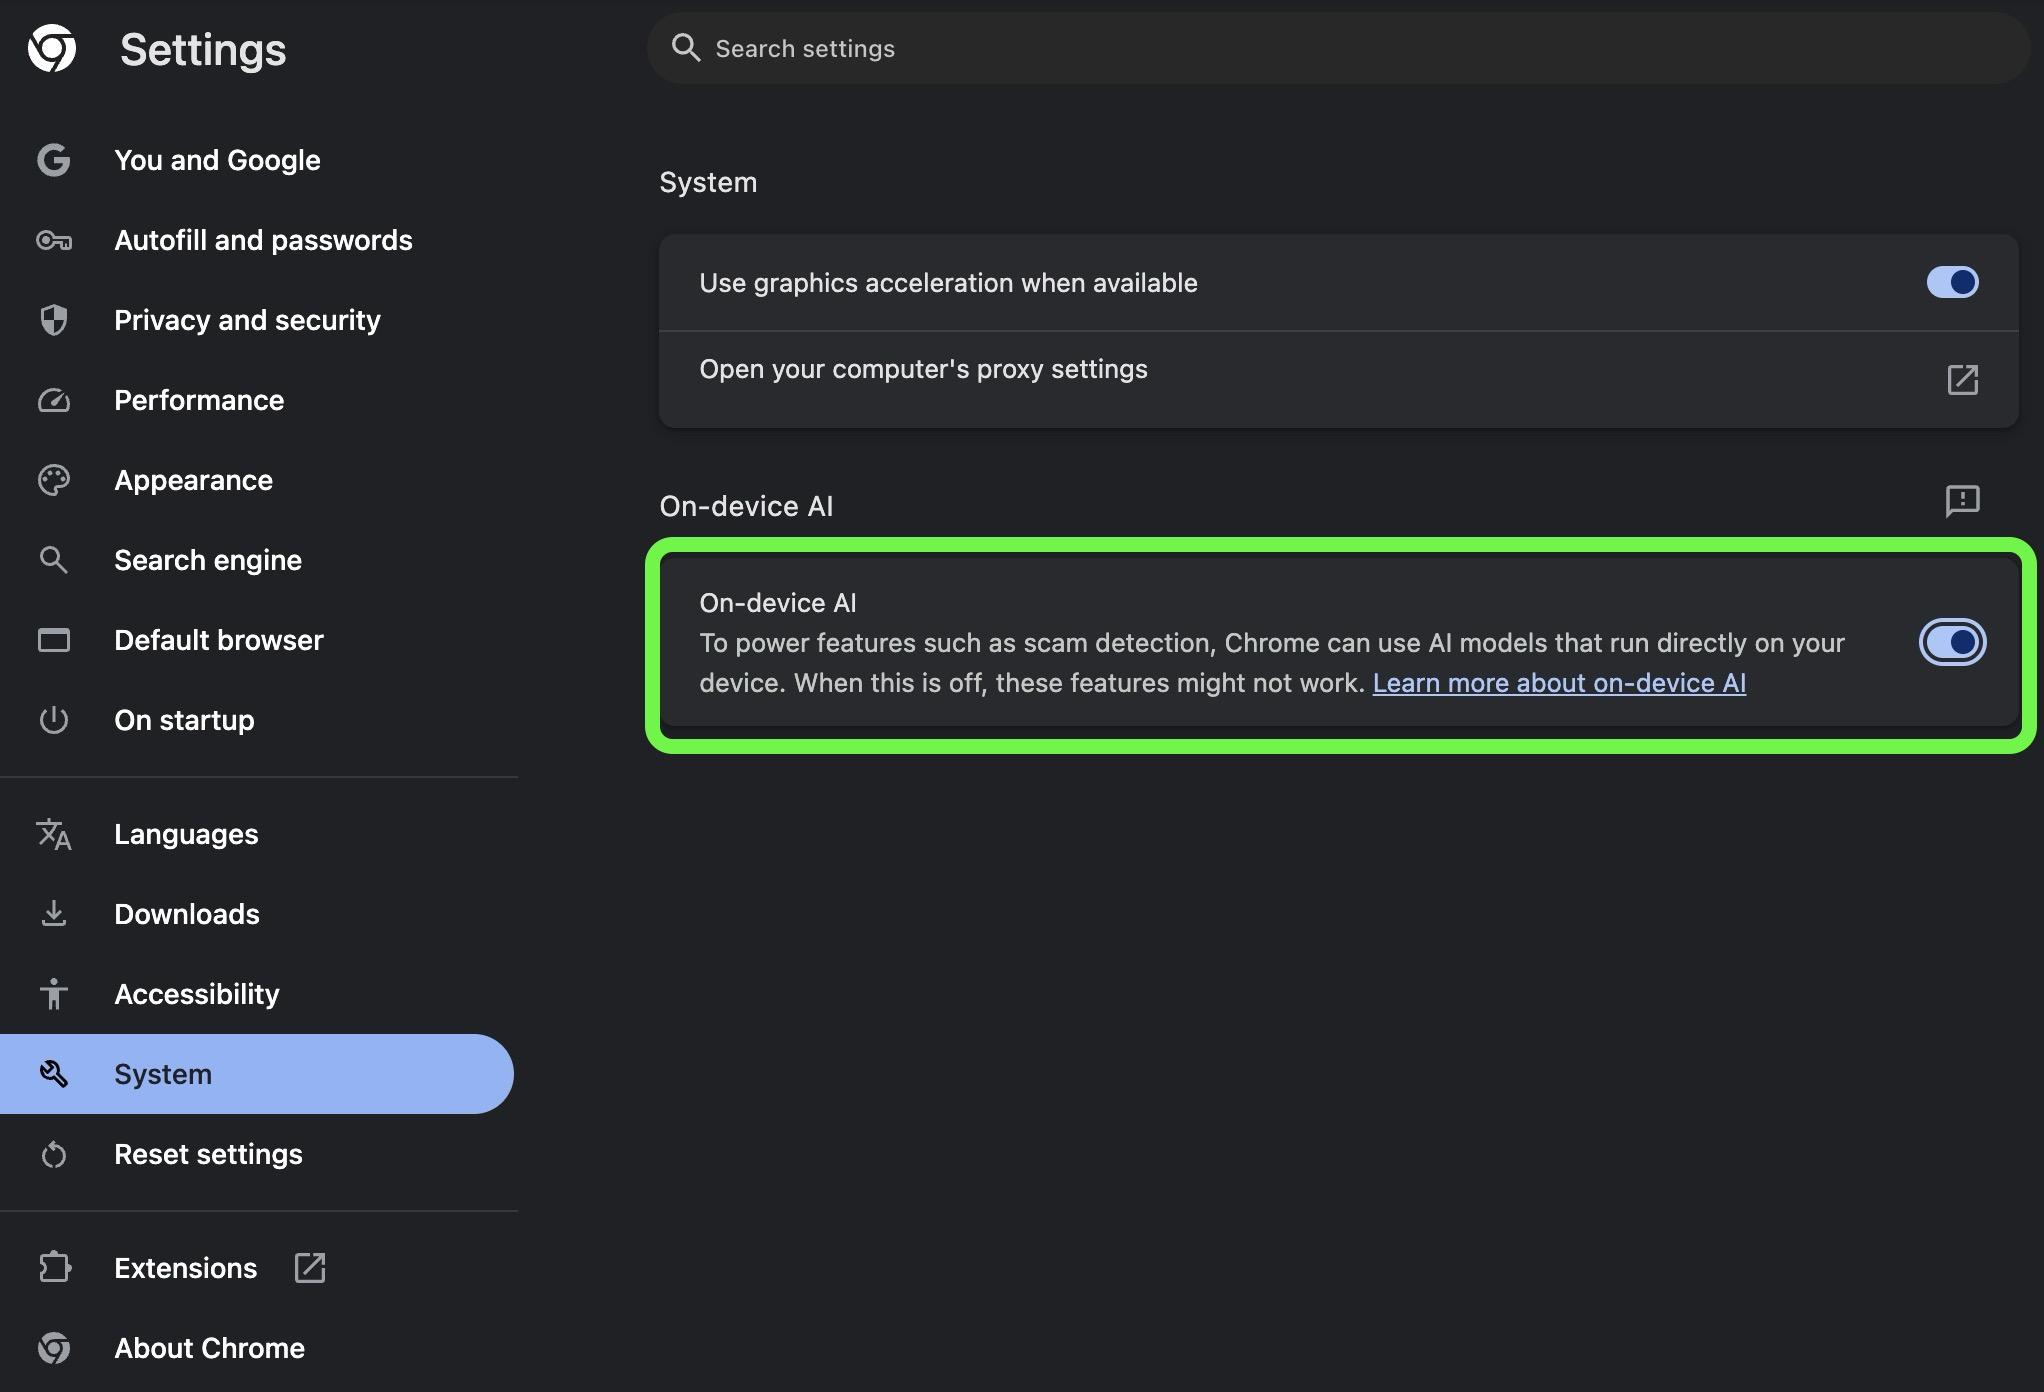2044x1392 pixels.
Task: Click the window icon for Default browser
Action: [54, 640]
